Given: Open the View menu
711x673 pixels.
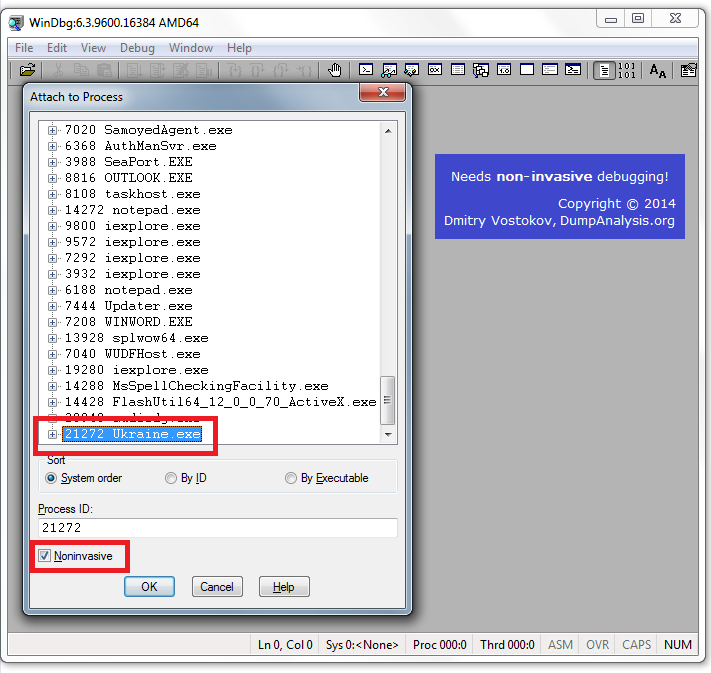Looking at the screenshot, I should click(93, 48).
